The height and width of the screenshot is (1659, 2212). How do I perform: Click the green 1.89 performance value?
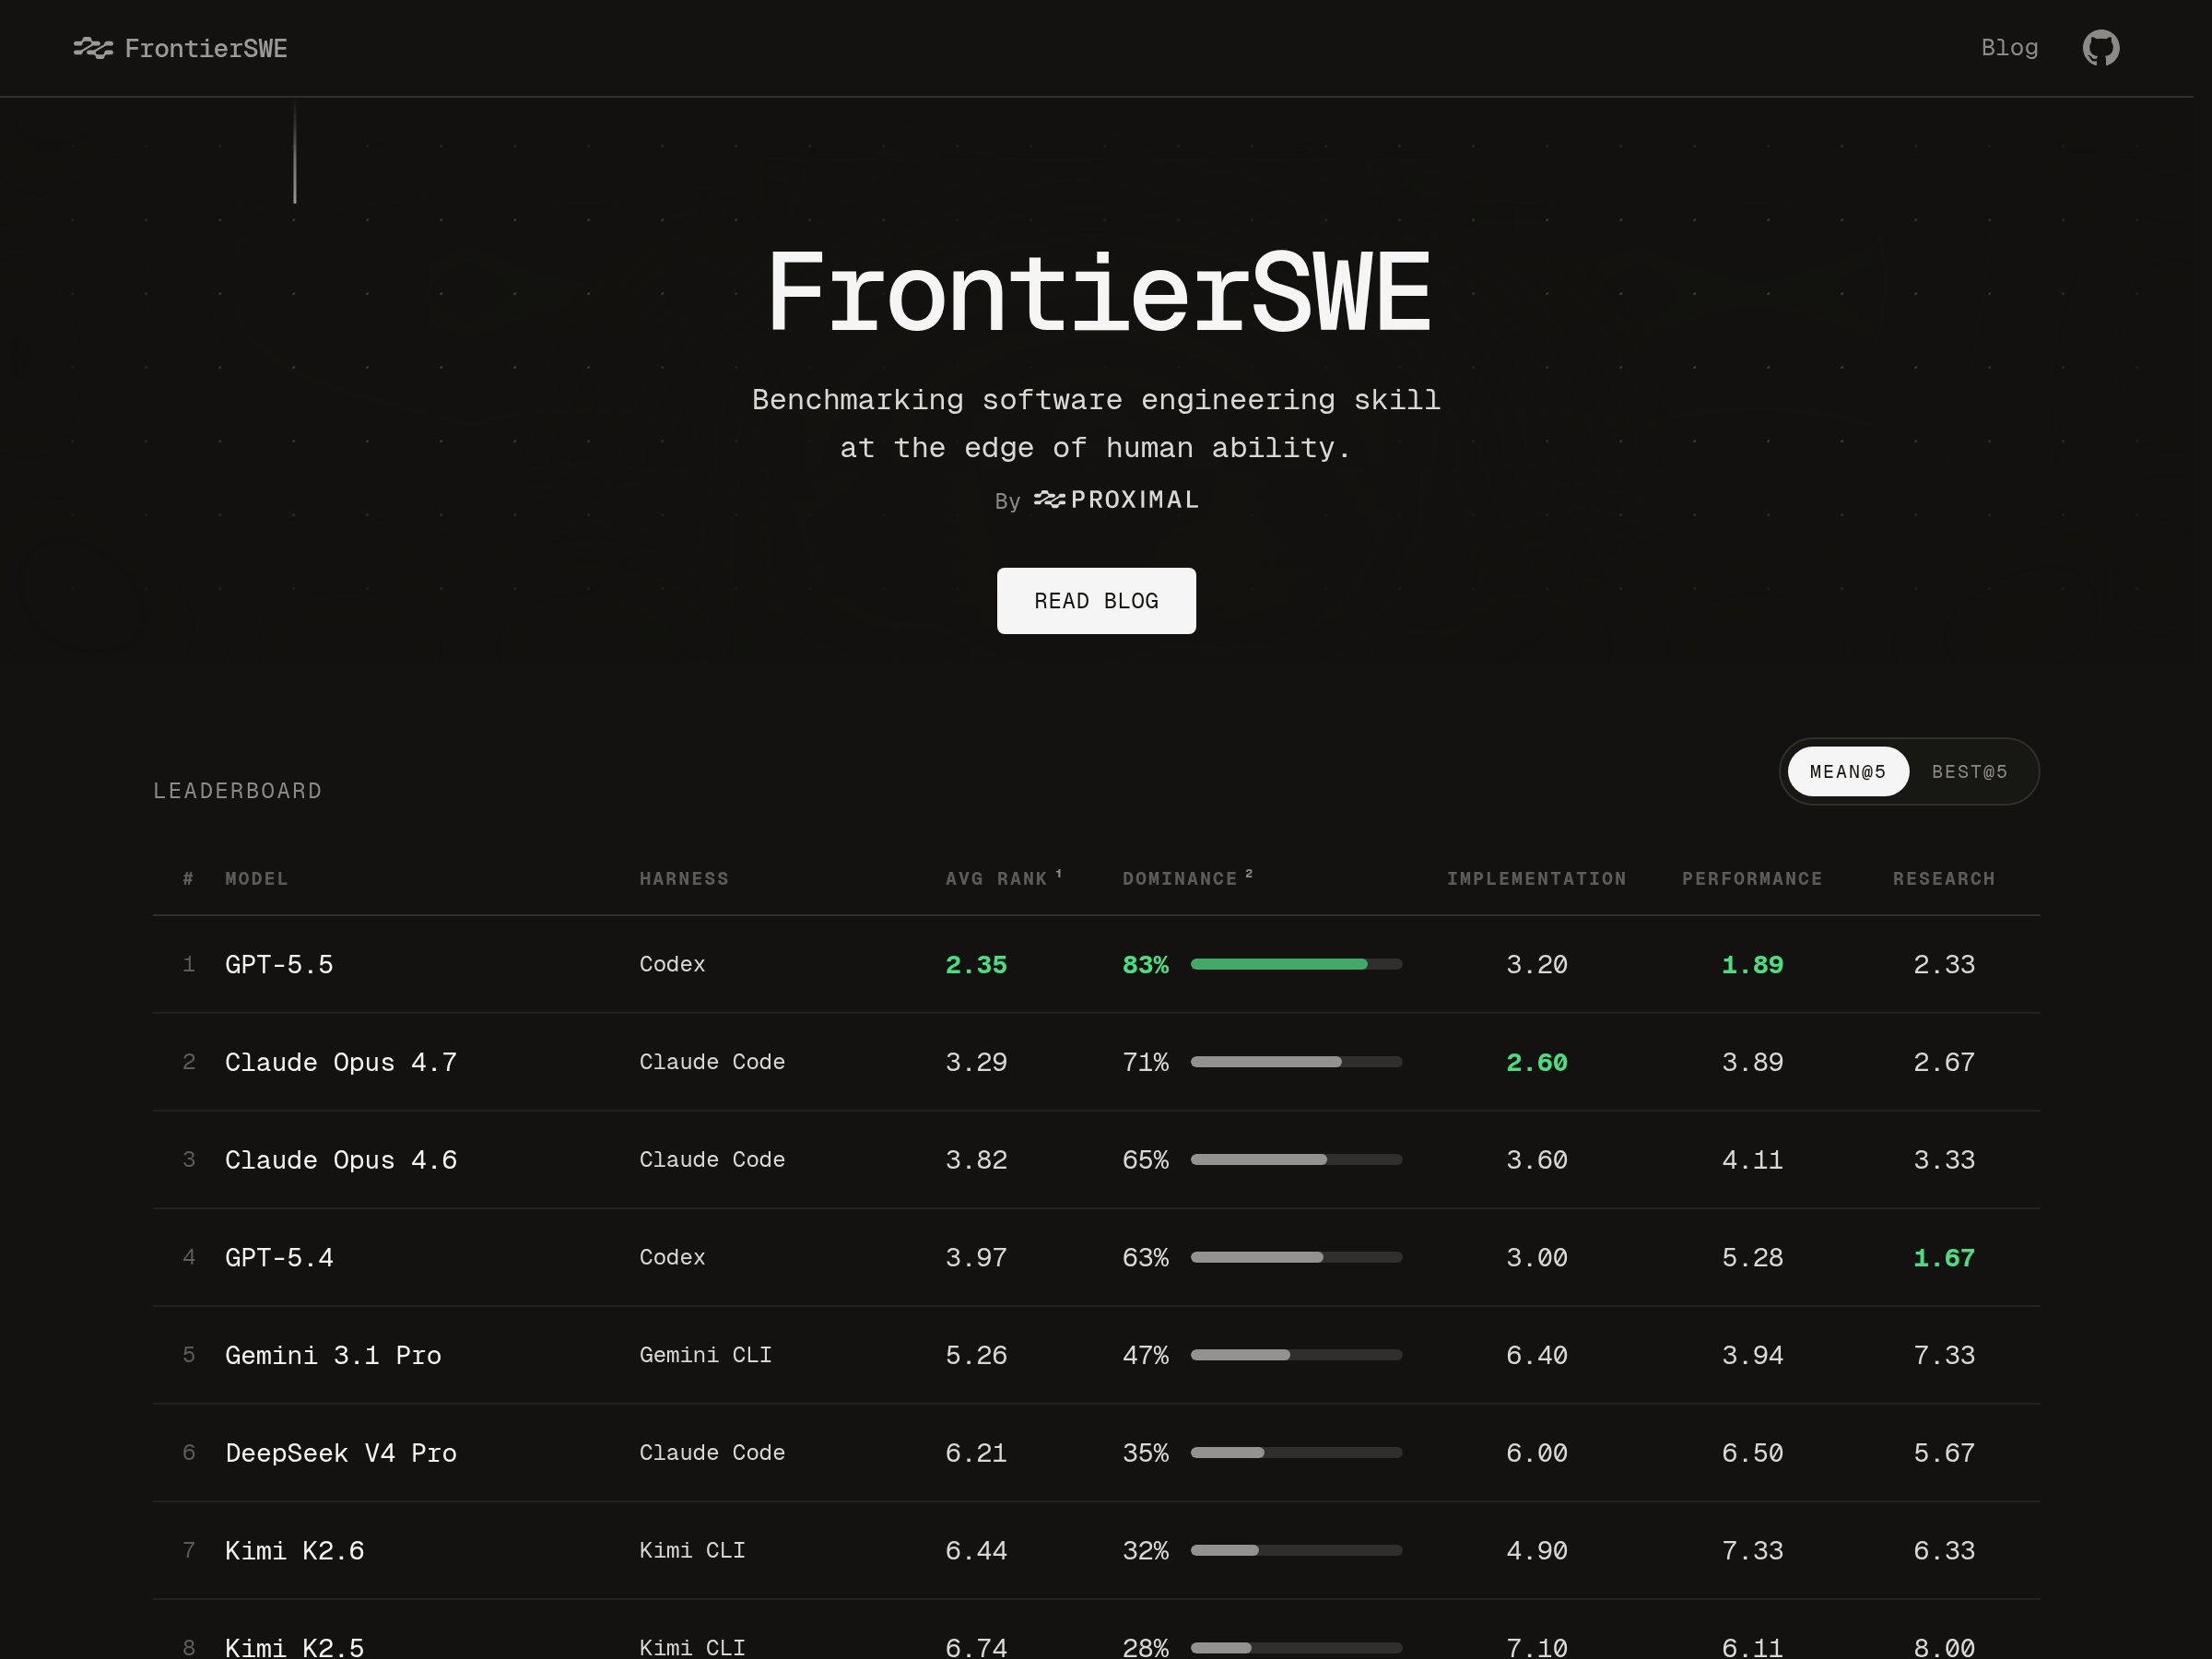(x=1752, y=965)
